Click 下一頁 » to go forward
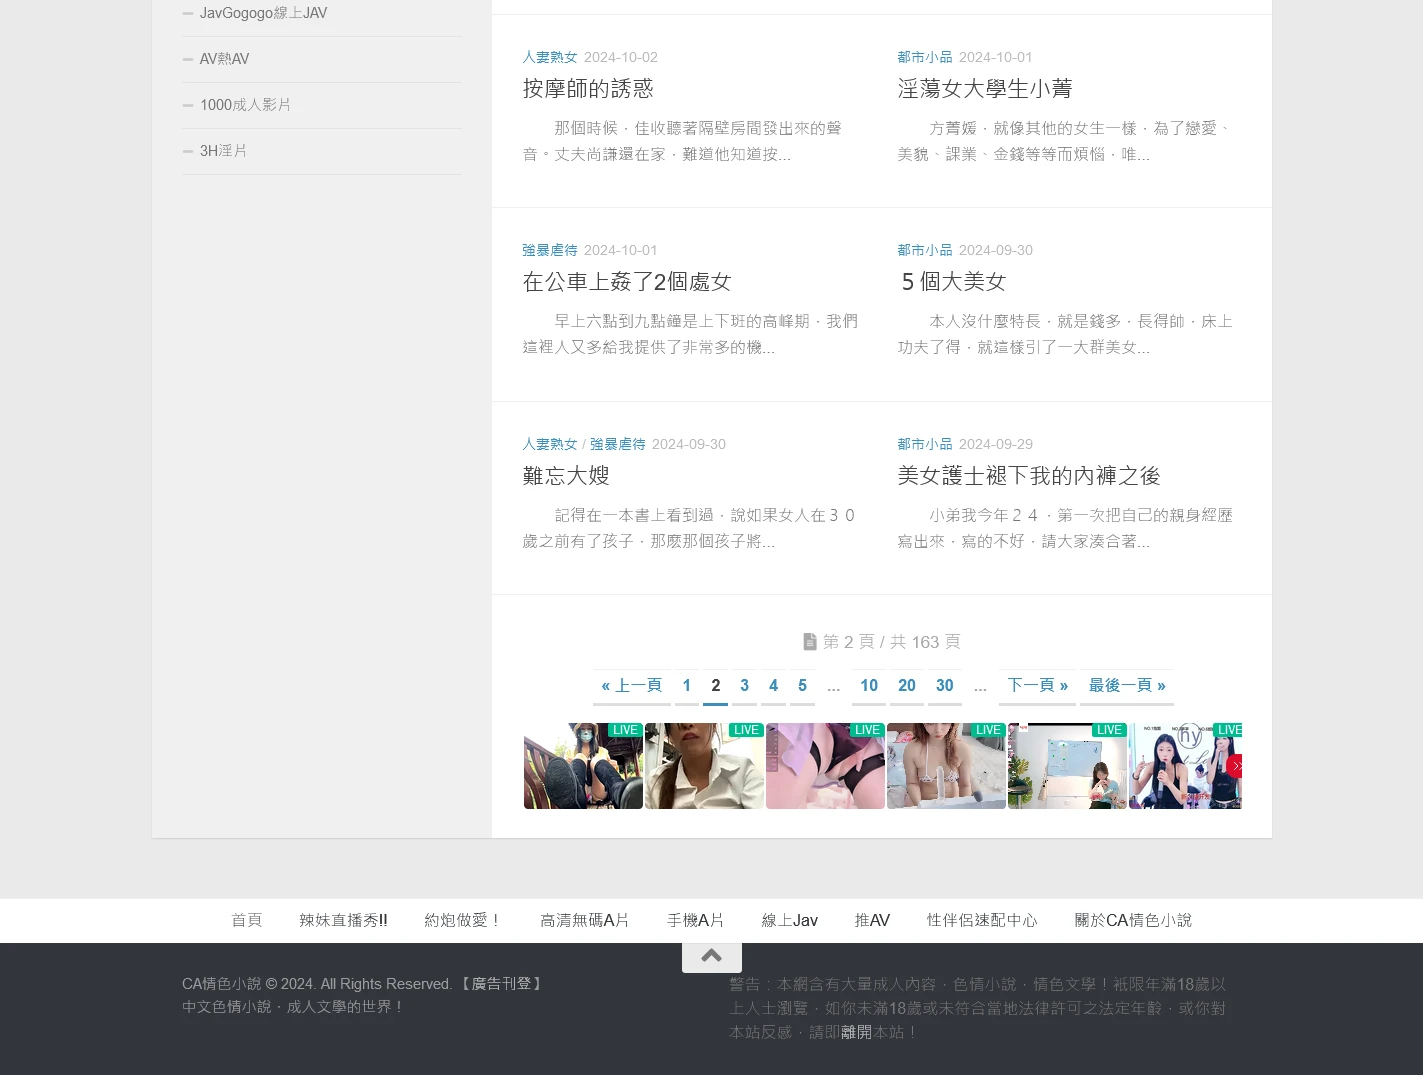1423x1075 pixels. [1037, 686]
